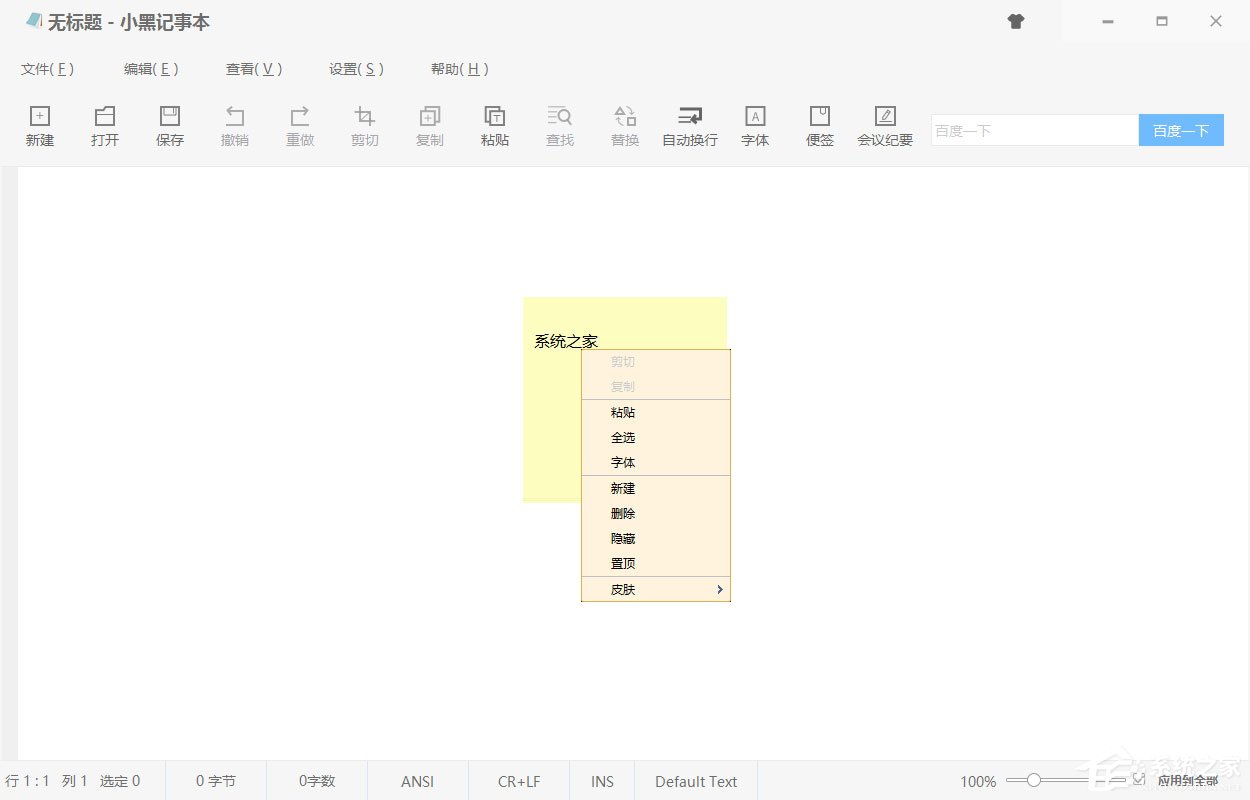1250x800 pixels.
Task: Switch line ending mode CR+LF
Action: pos(518,781)
